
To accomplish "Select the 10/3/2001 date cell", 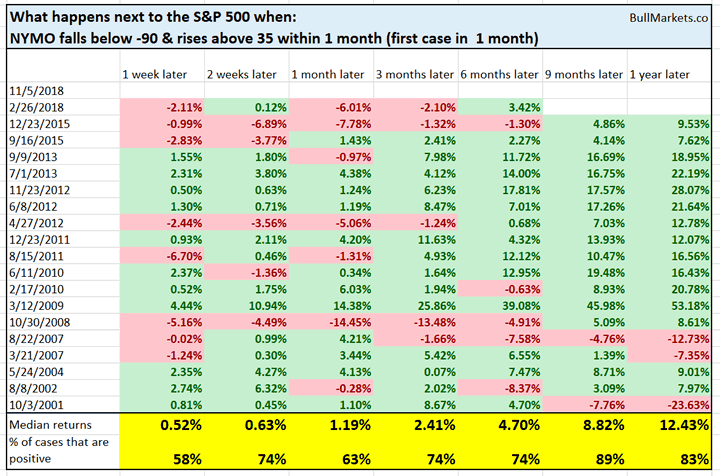I will [35, 403].
